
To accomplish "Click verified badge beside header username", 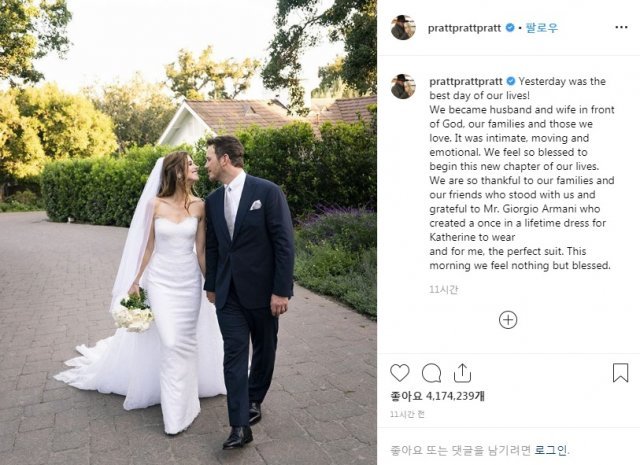I will click(510, 28).
